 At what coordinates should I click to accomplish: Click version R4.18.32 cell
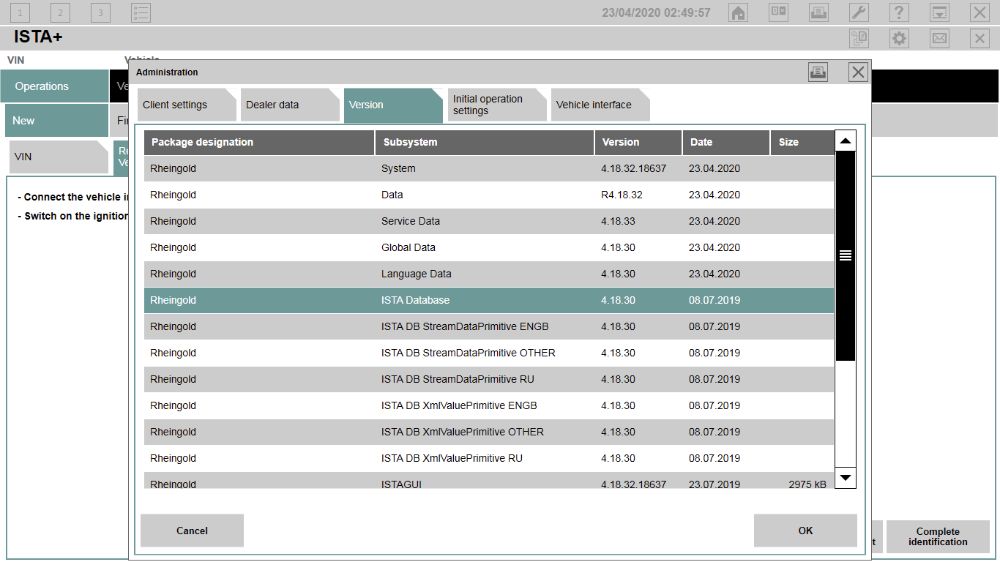pos(622,195)
